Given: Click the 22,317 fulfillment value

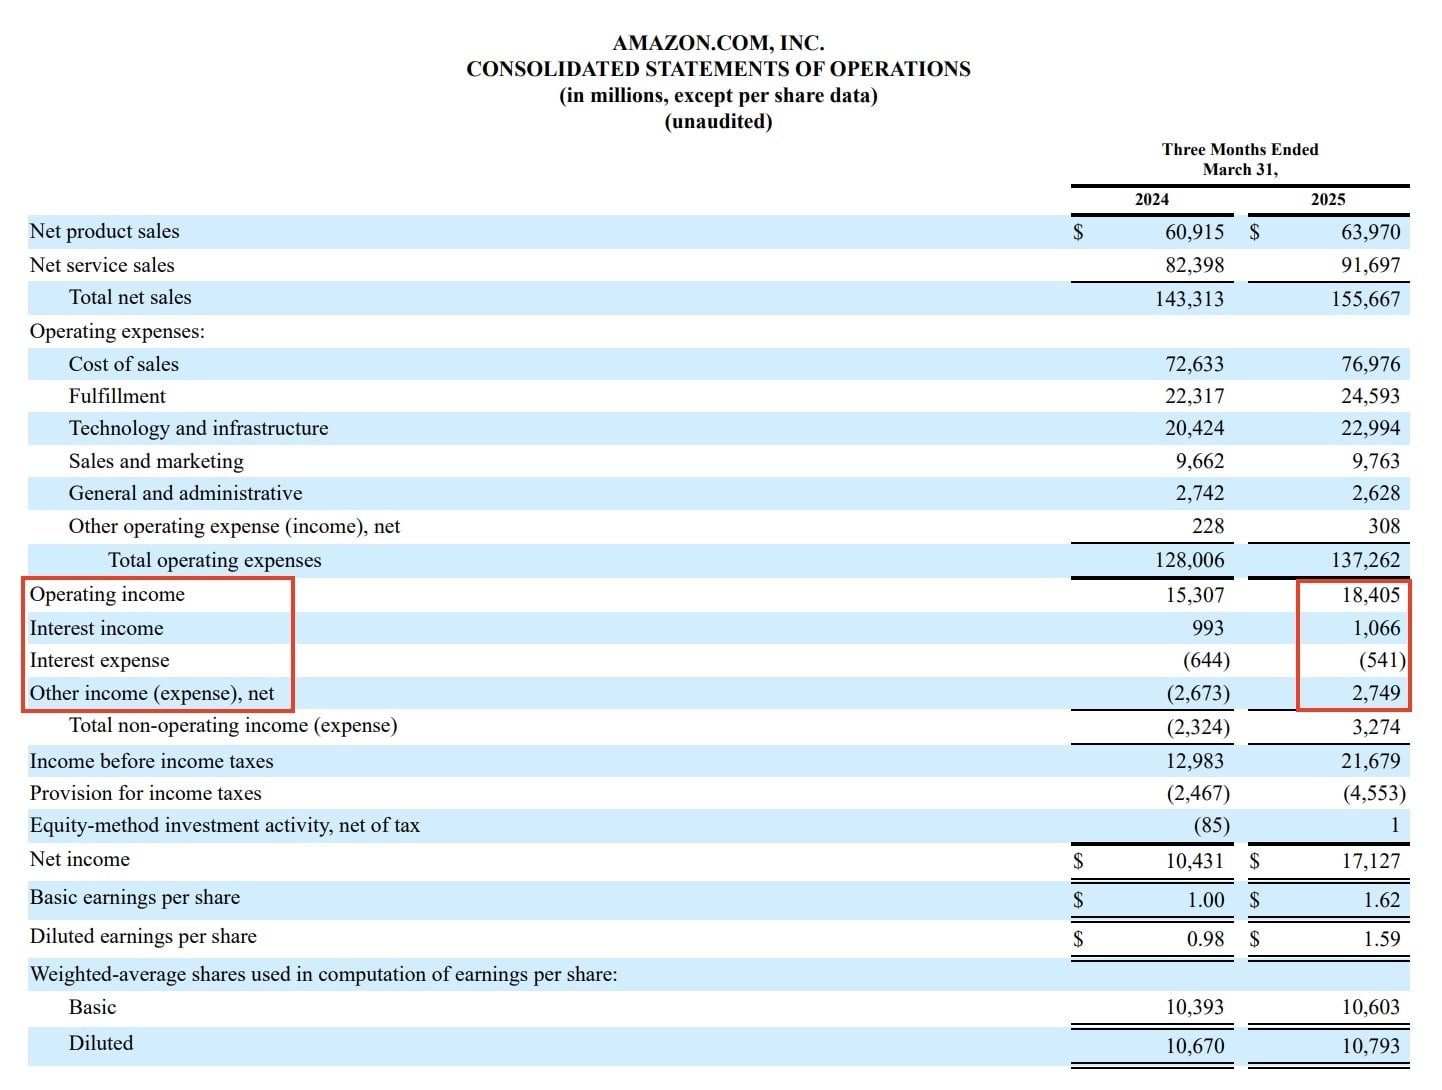Looking at the screenshot, I should tap(1194, 396).
